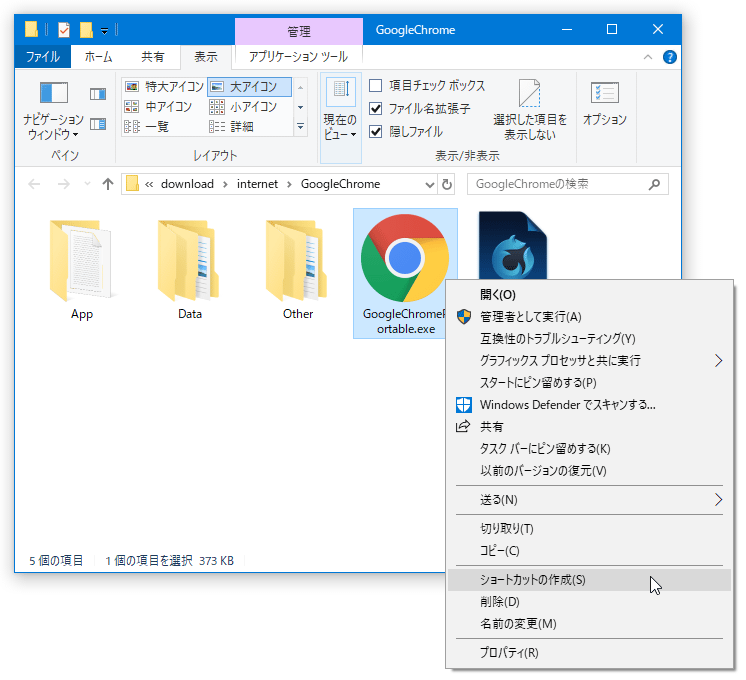
Task: Expand グラフィックス プロセッサと共に実行 submenu
Action: tap(718, 361)
